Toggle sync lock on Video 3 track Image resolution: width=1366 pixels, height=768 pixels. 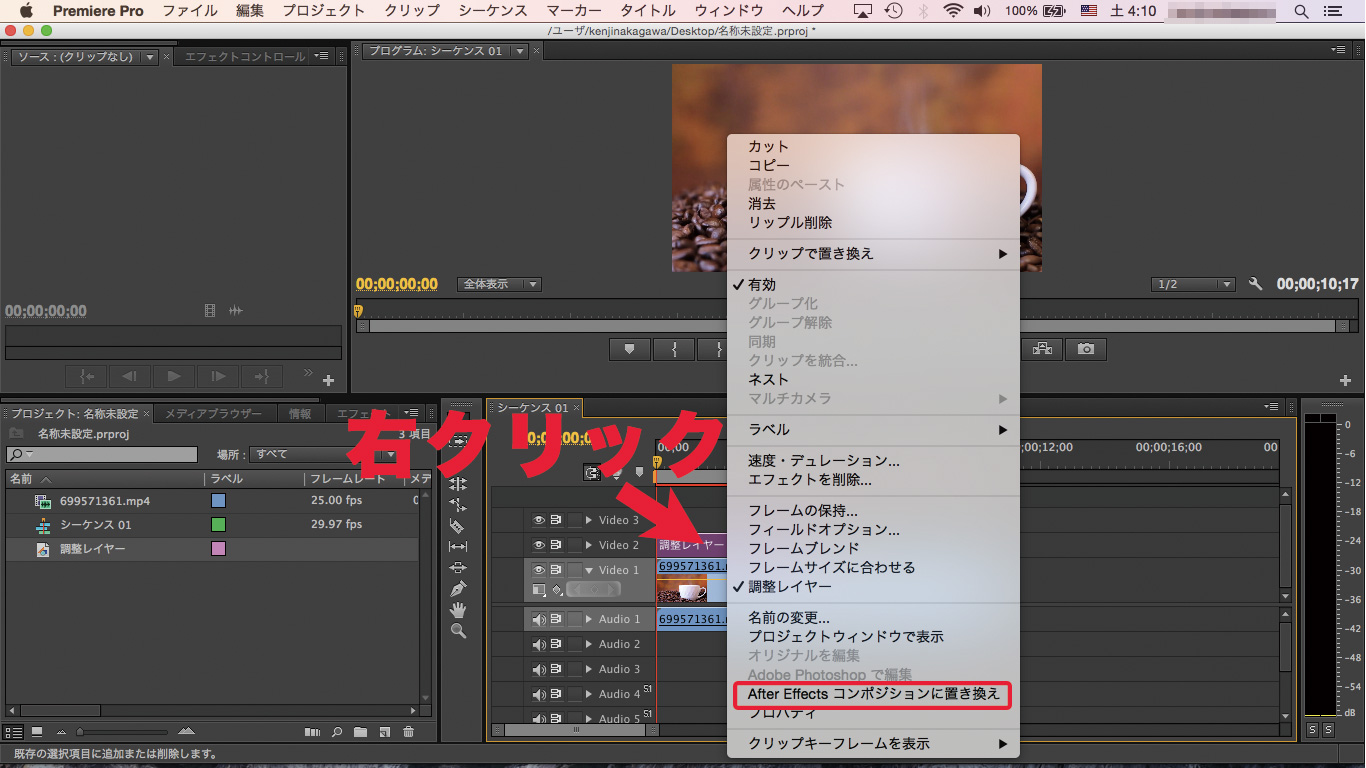[x=556, y=520]
